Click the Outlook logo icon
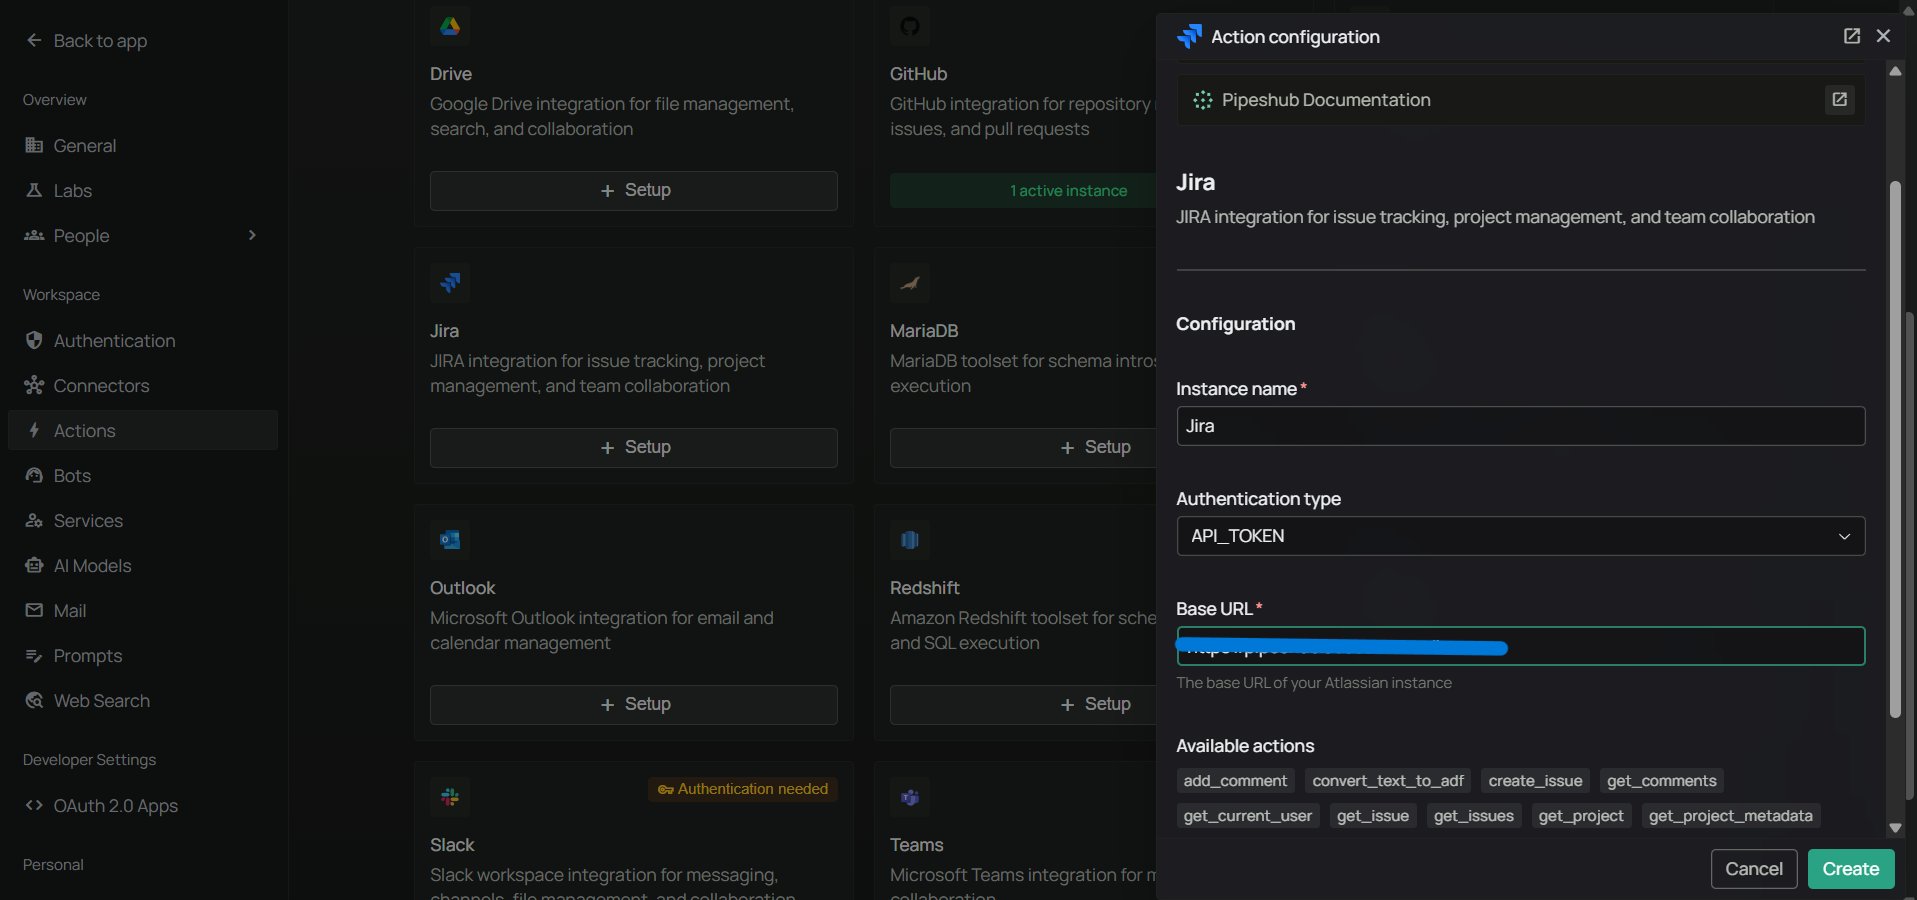This screenshot has width=1917, height=900. tap(450, 540)
